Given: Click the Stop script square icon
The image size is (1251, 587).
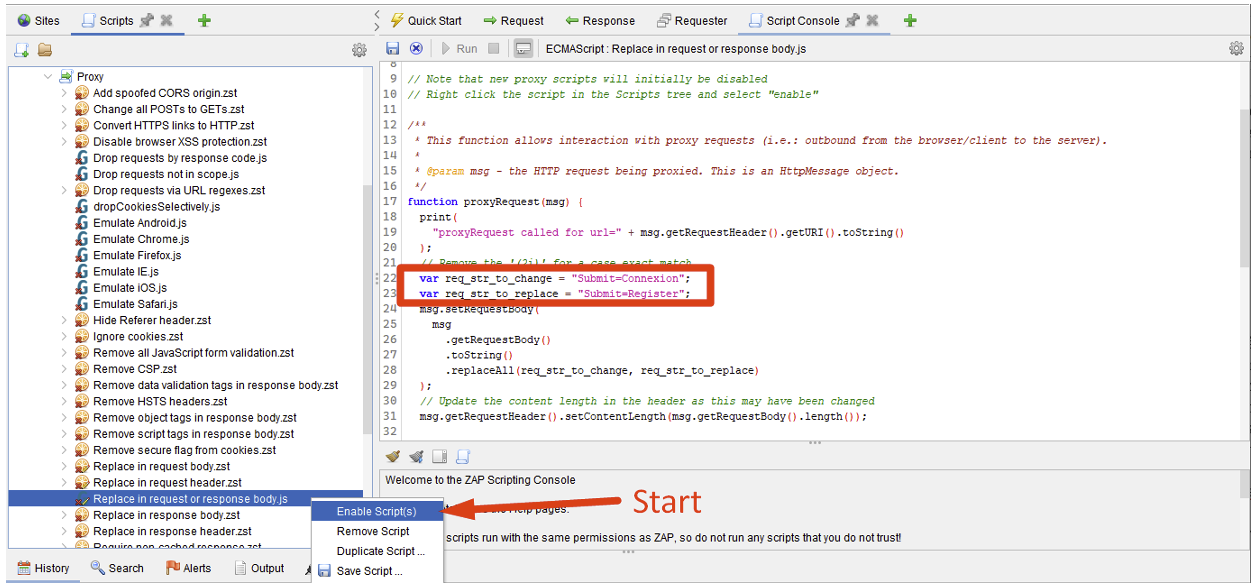Looking at the screenshot, I should click(494, 48).
